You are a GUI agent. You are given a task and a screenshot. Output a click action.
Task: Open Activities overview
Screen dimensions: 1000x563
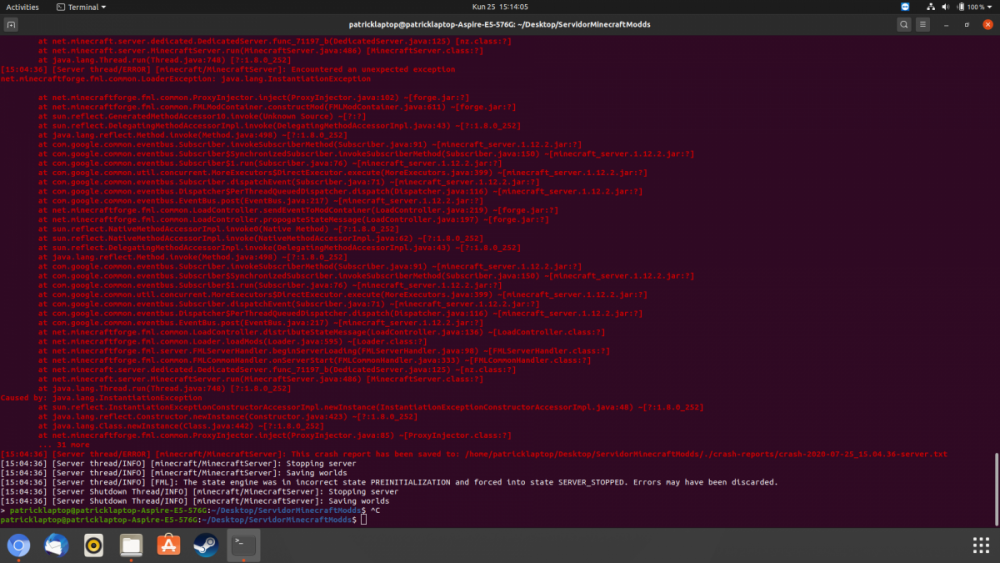(23, 6)
